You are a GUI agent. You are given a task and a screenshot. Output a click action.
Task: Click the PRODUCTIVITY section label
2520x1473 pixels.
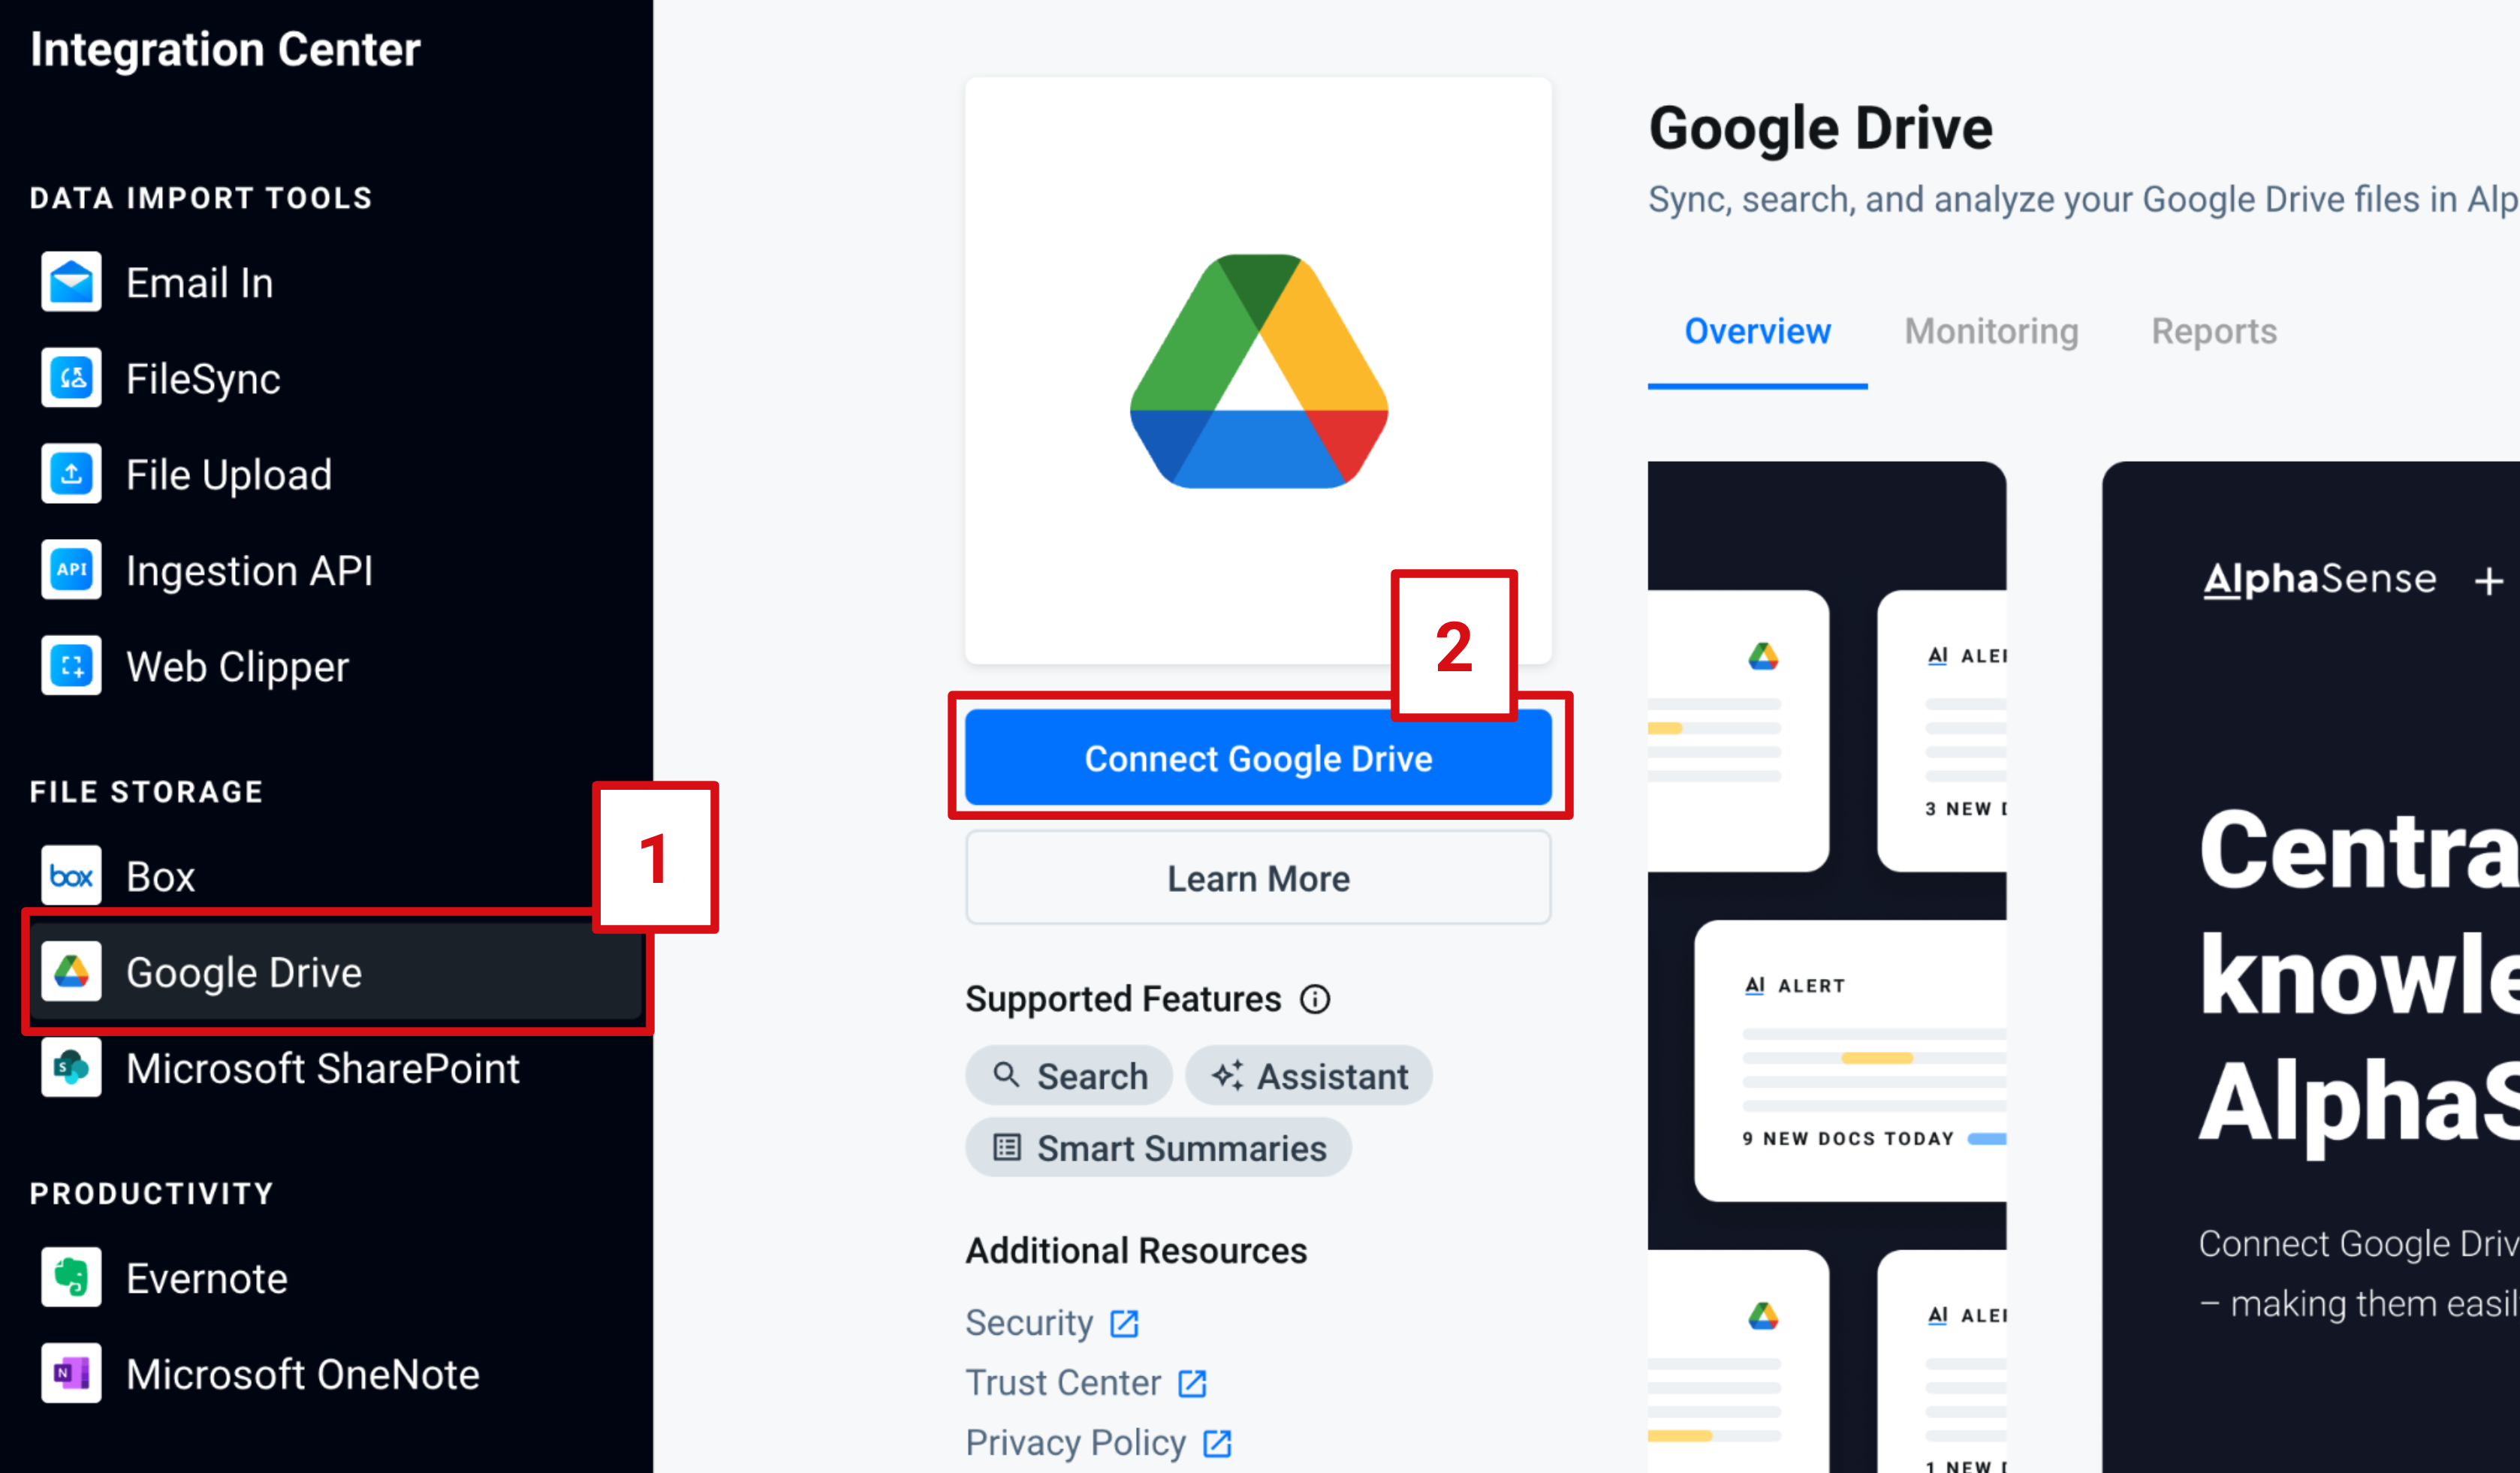[x=151, y=1194]
